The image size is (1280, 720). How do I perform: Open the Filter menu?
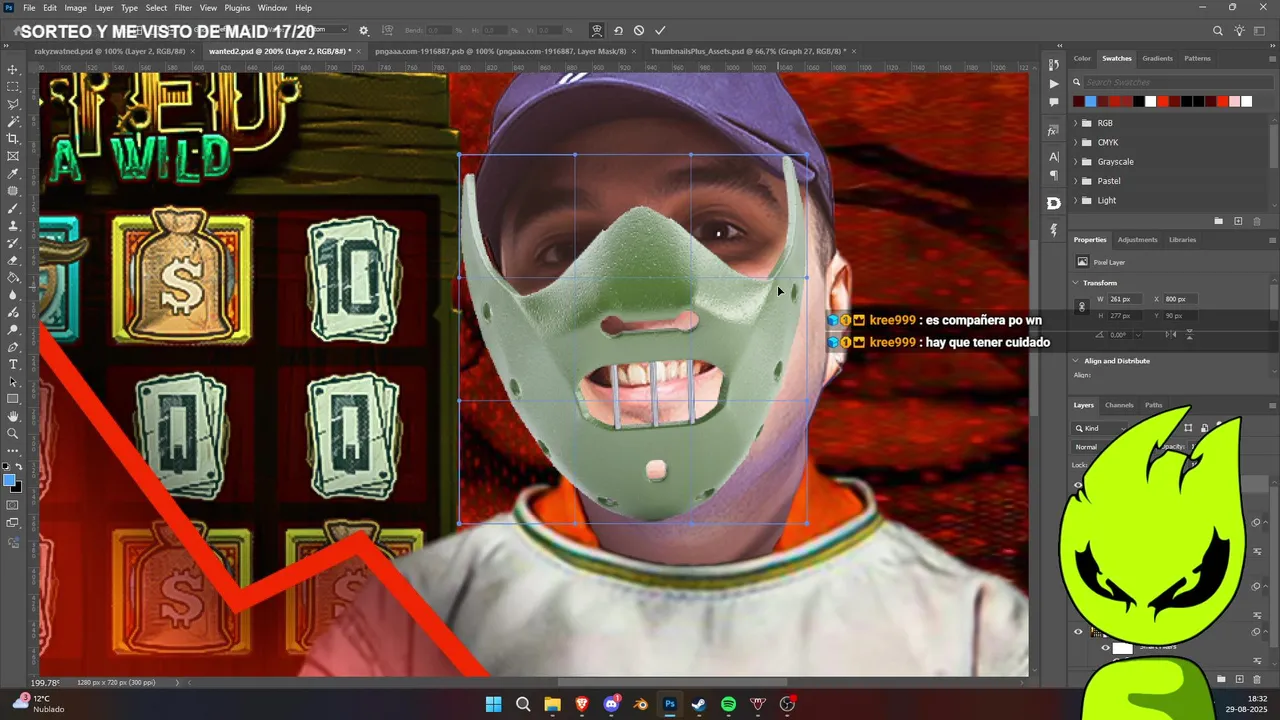(183, 8)
